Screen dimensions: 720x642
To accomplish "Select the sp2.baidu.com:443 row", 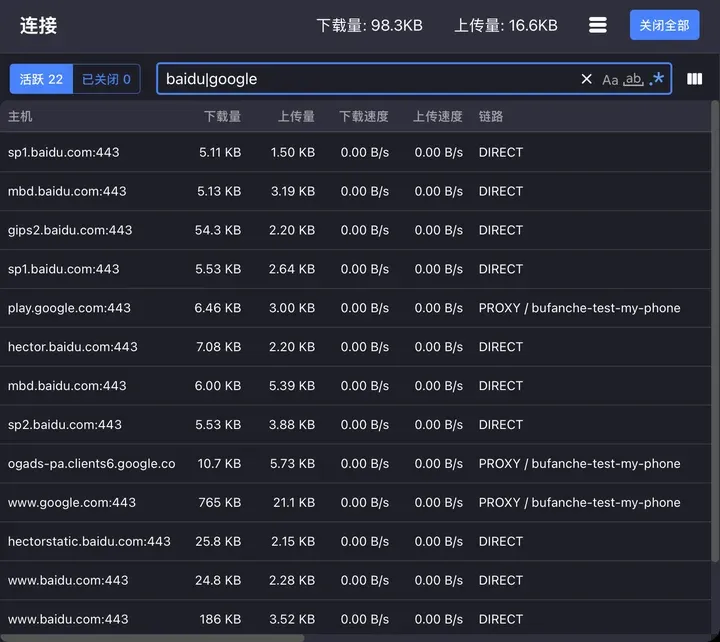I will pos(355,424).
